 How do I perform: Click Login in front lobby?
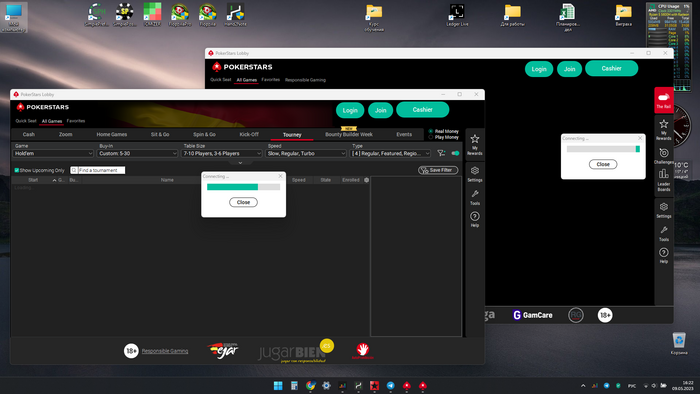pyautogui.click(x=350, y=110)
